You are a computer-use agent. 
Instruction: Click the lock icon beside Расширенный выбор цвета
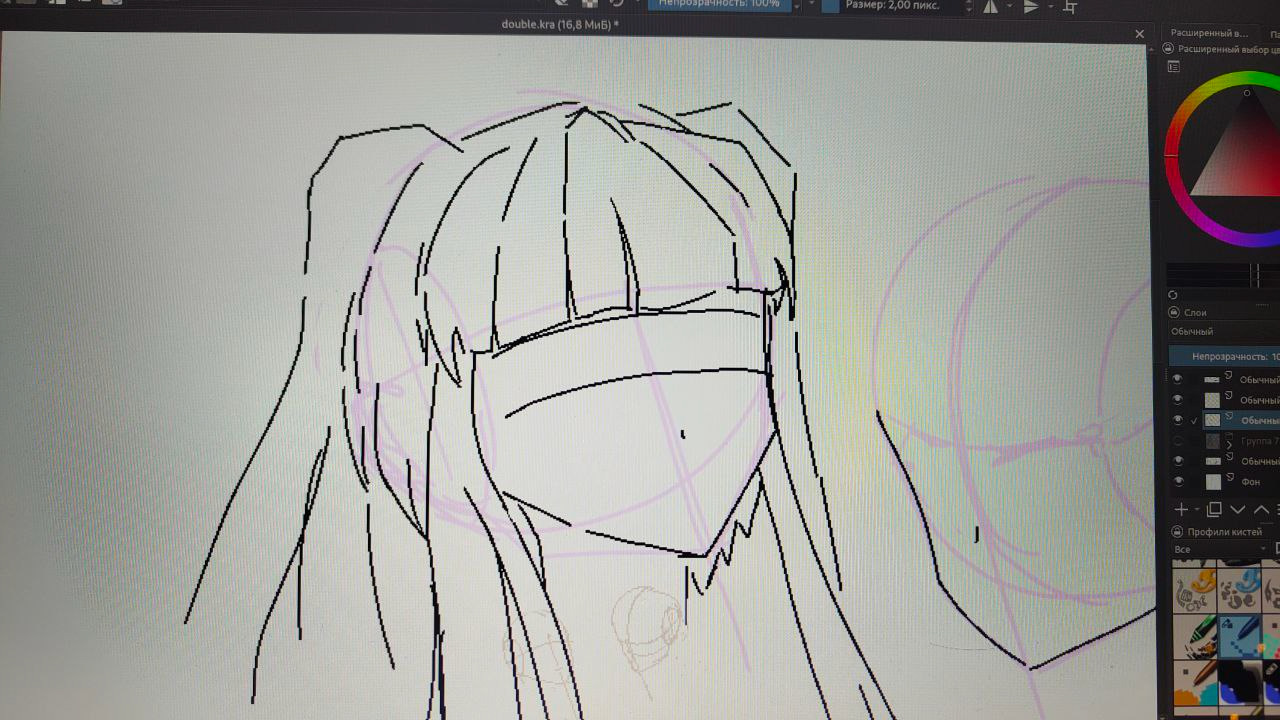click(x=1168, y=48)
